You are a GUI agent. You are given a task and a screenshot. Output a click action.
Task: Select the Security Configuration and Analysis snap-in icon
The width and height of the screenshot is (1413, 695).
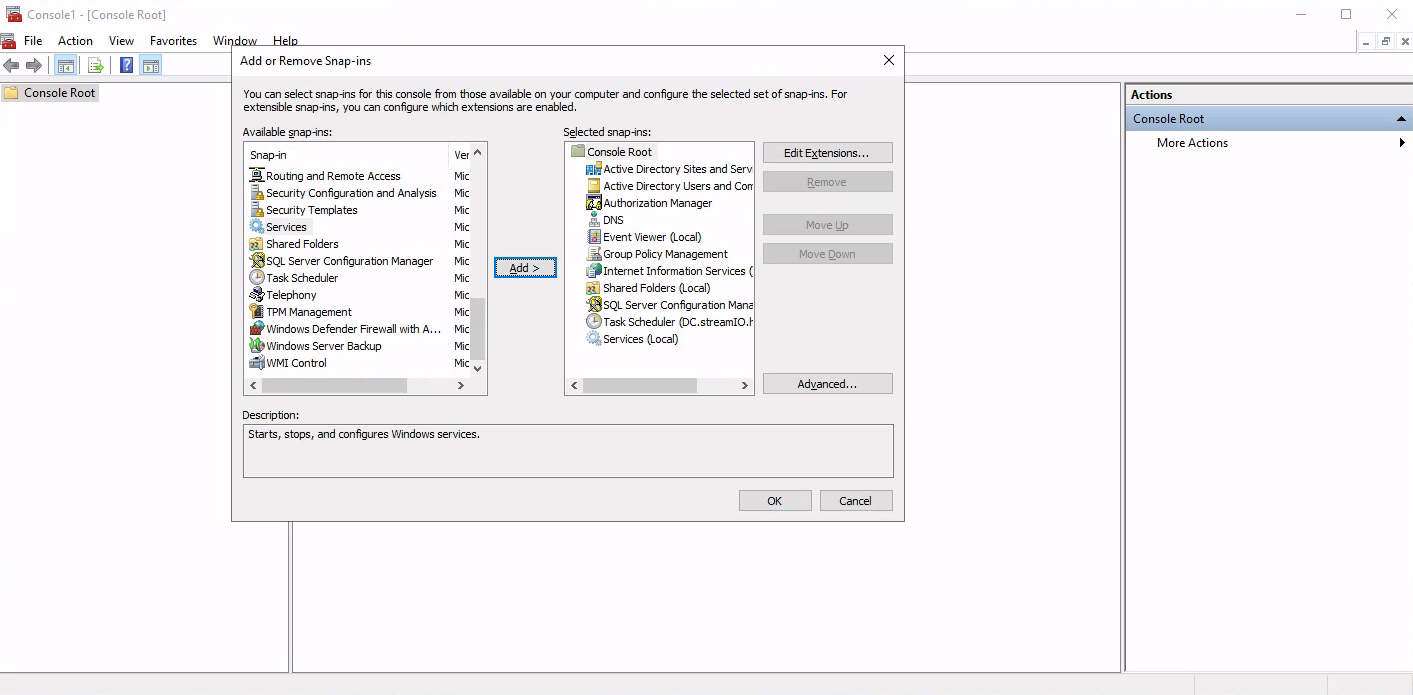(x=257, y=193)
